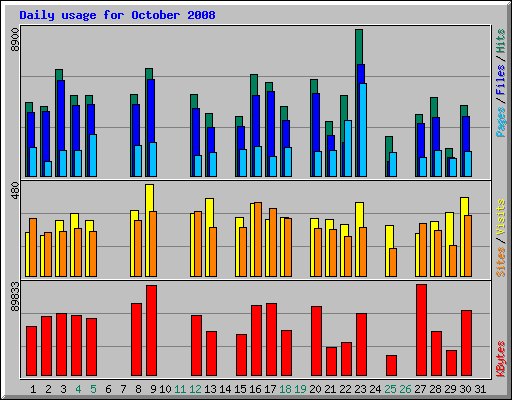Select day label 20 on the x-axis
This screenshot has width=512, height=400.
[x=315, y=389]
